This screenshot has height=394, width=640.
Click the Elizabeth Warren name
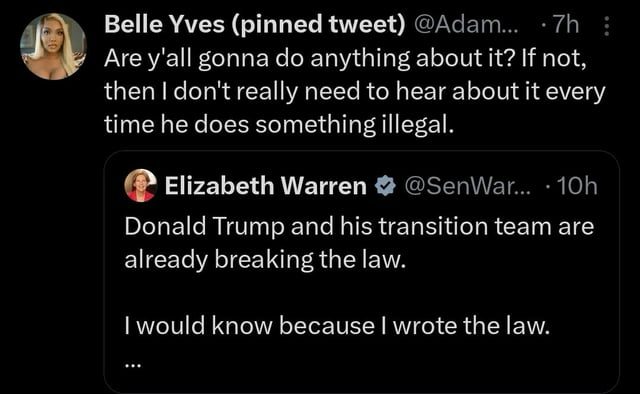pos(266,186)
